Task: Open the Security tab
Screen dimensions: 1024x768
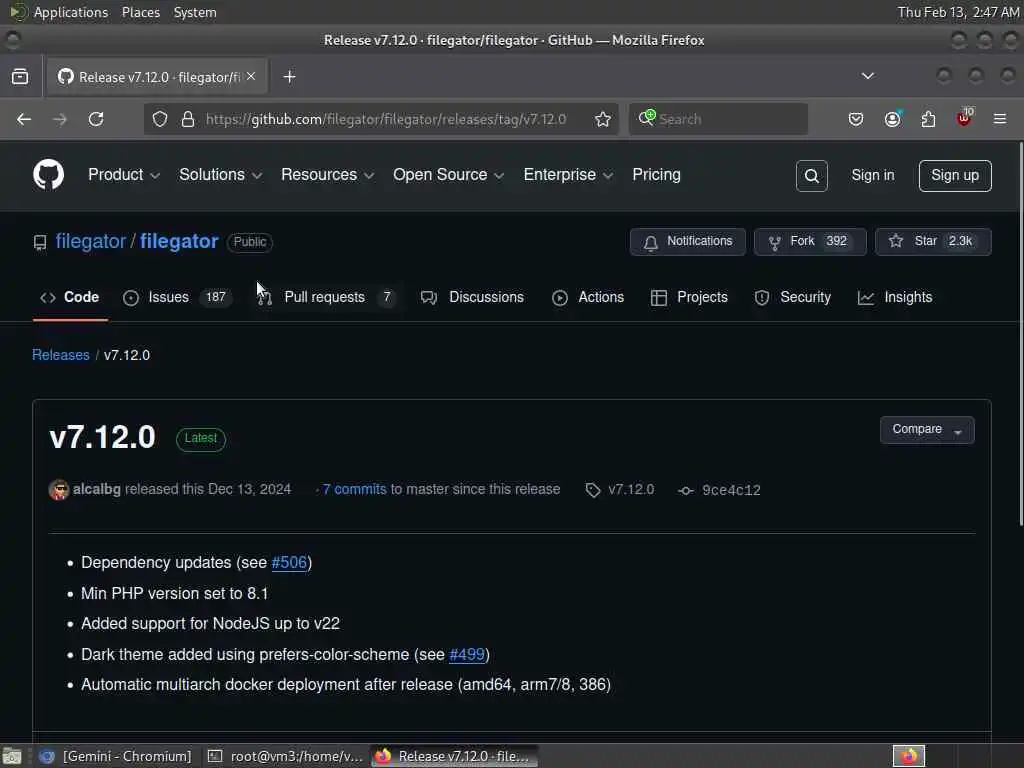Action: pos(793,297)
